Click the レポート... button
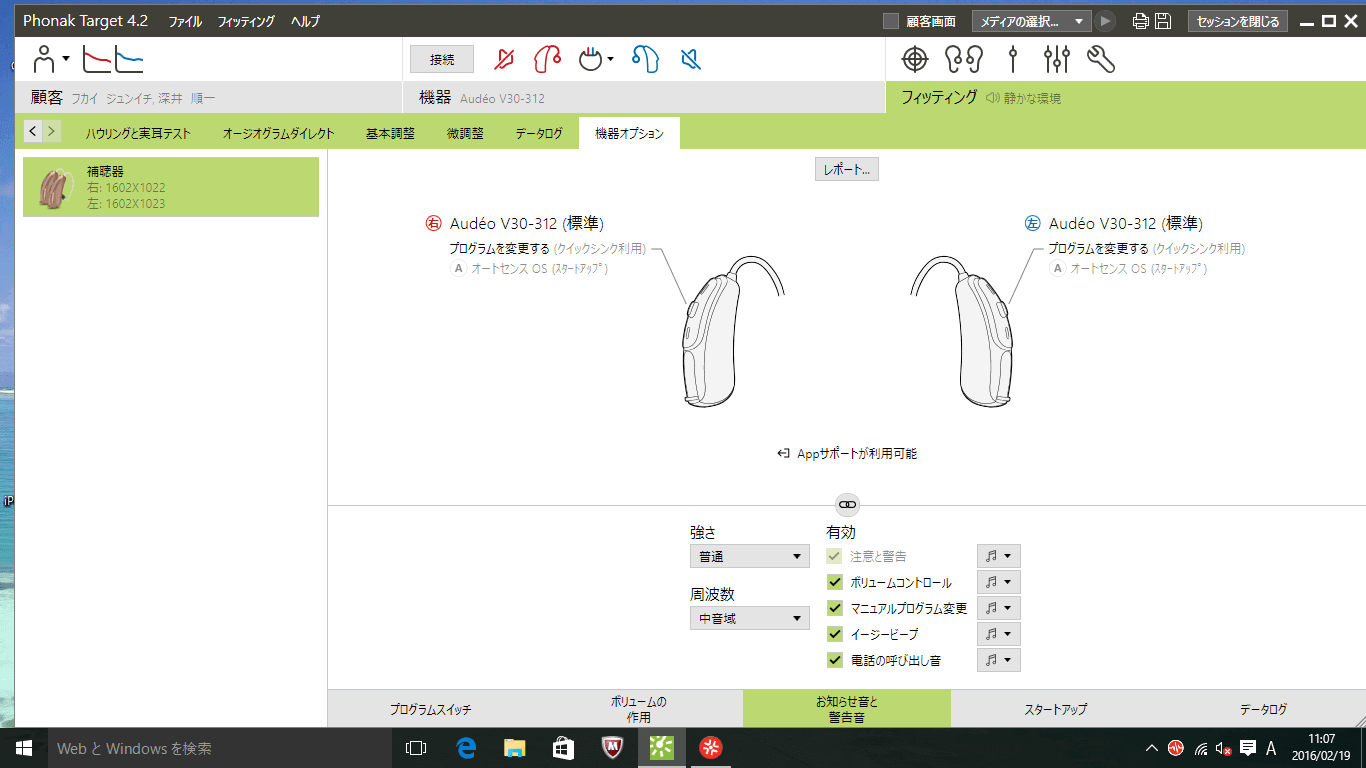The height and width of the screenshot is (768, 1366). point(847,170)
